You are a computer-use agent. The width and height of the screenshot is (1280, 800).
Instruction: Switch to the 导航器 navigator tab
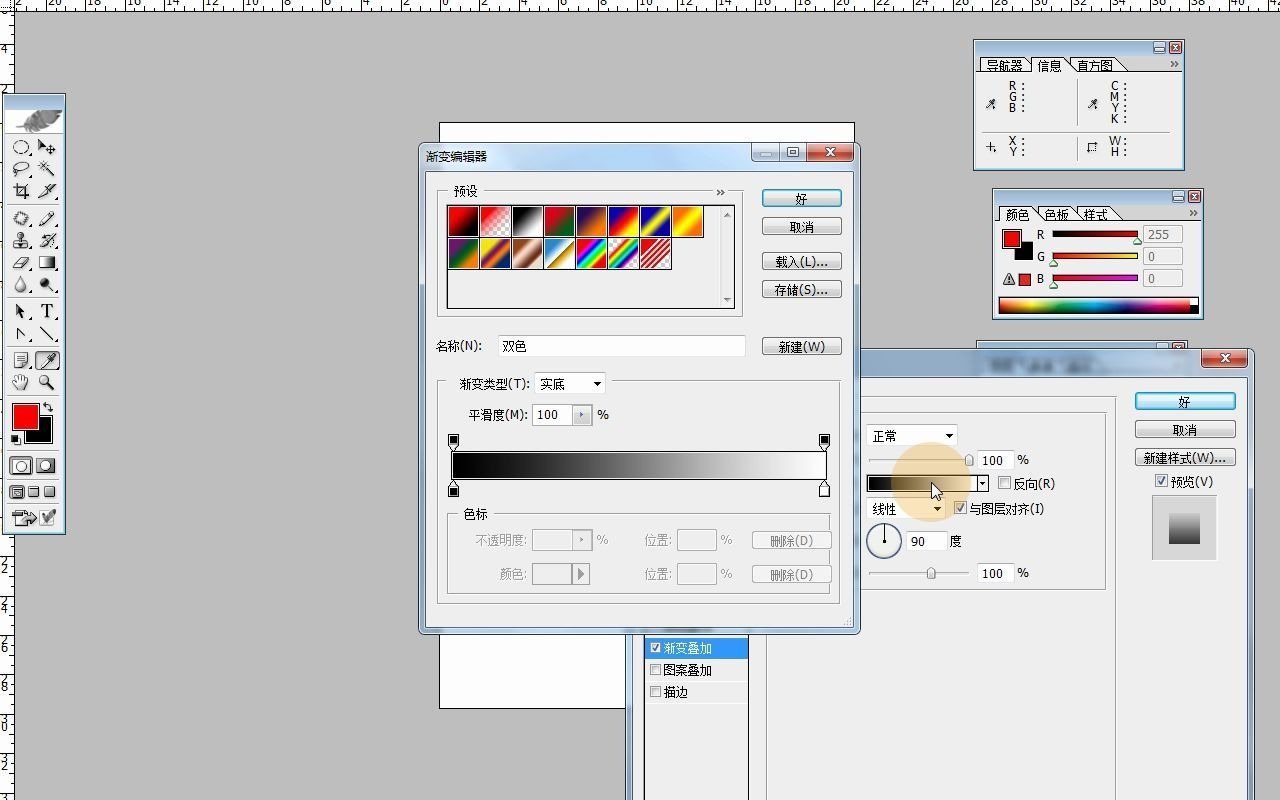tap(1004, 66)
